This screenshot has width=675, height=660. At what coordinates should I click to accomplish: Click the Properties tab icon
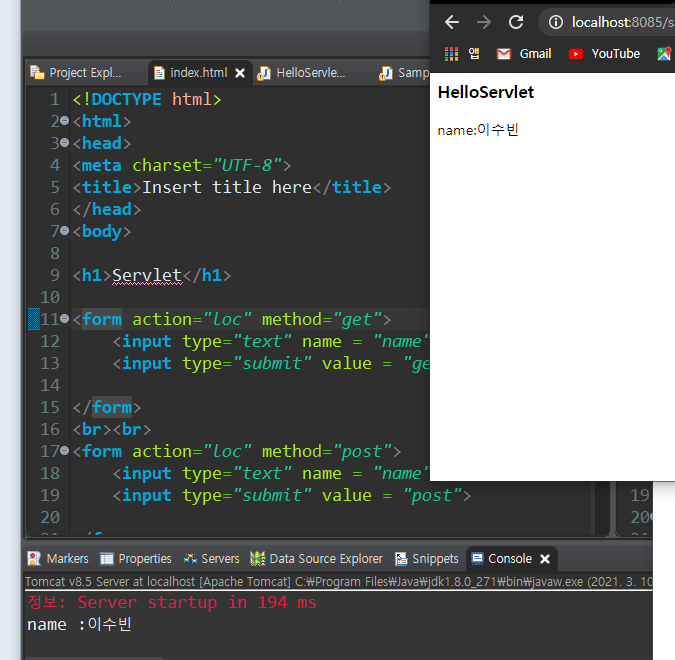[106, 559]
